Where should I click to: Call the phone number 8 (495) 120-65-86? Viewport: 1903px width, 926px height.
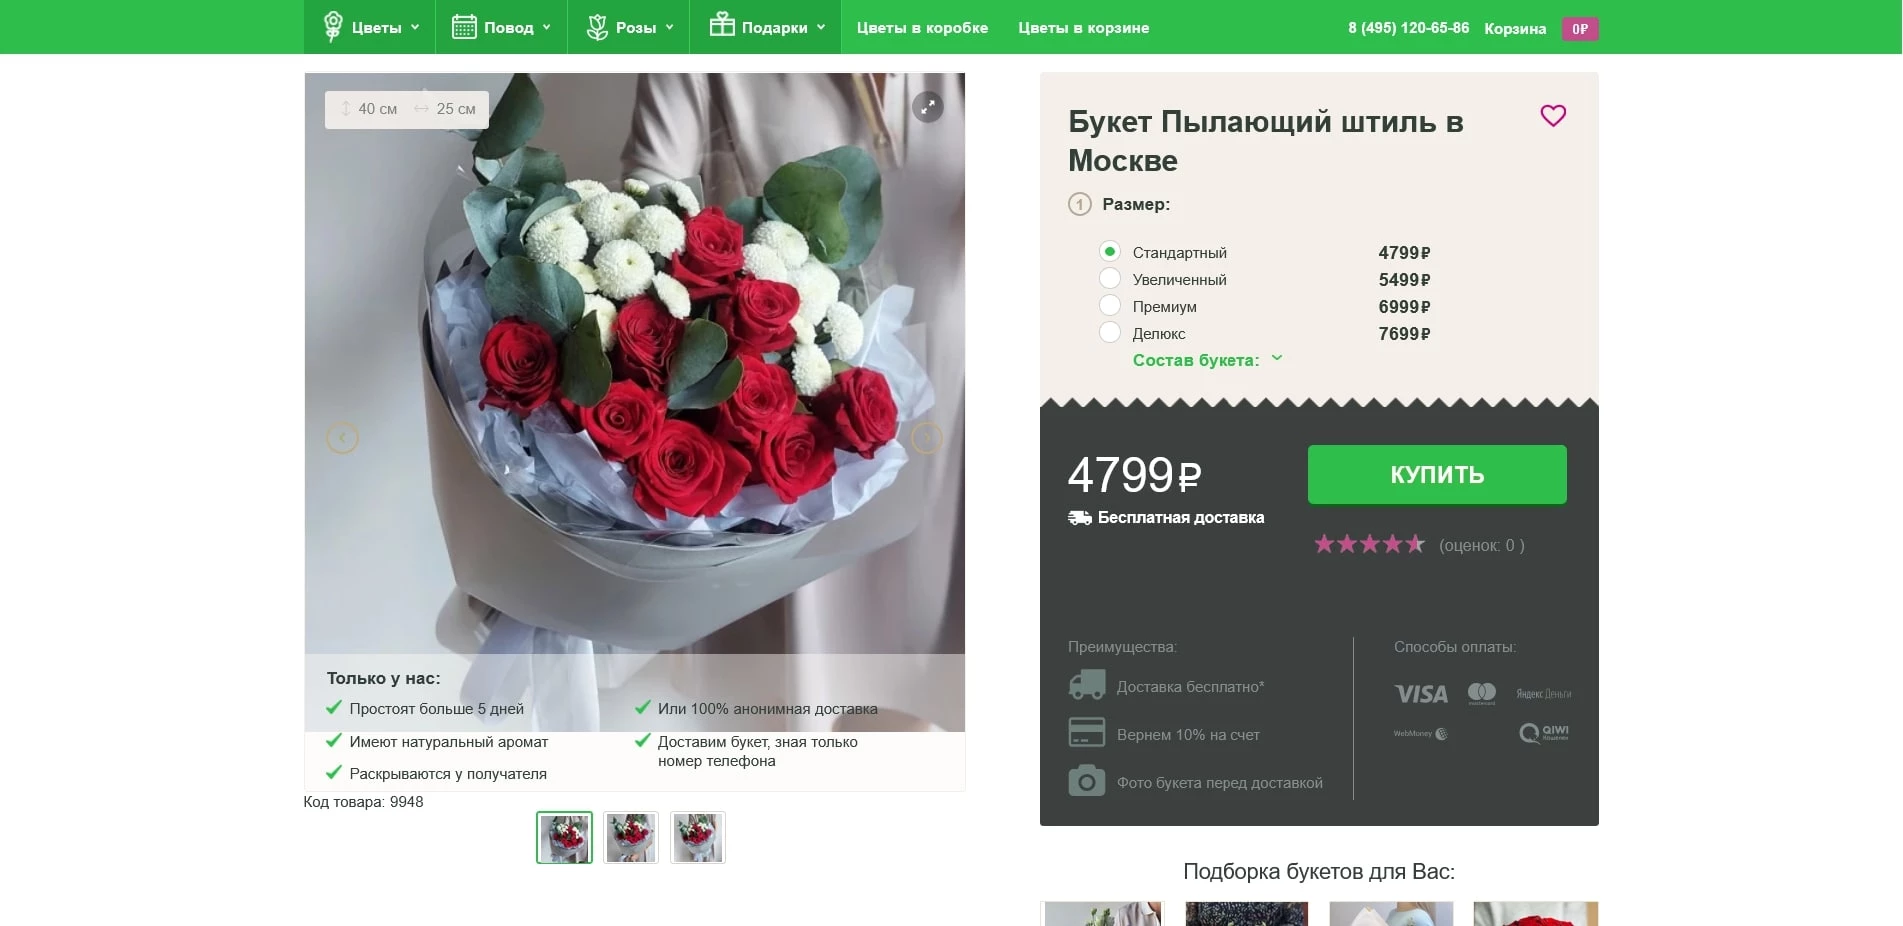click(1408, 28)
